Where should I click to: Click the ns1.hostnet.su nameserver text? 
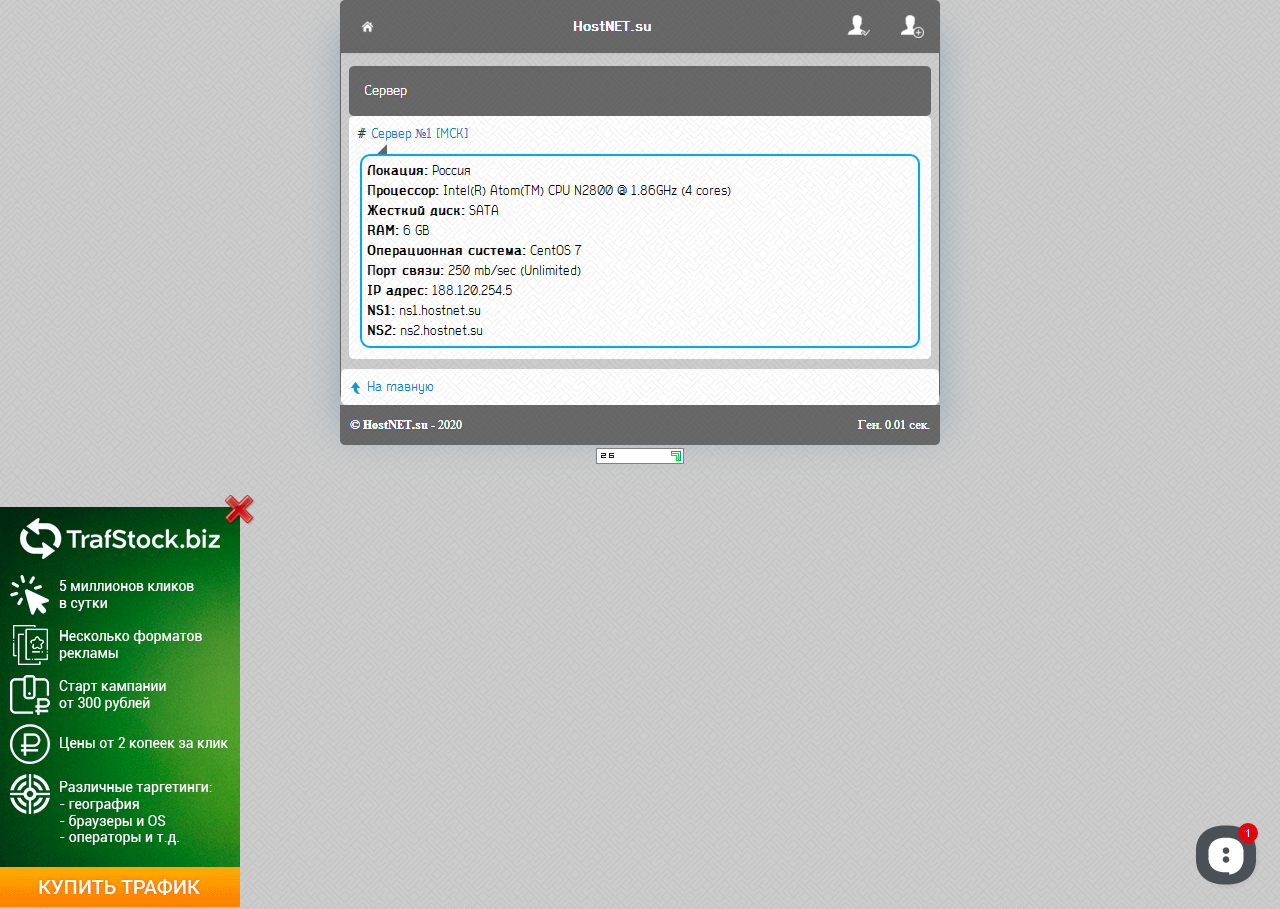pos(440,311)
